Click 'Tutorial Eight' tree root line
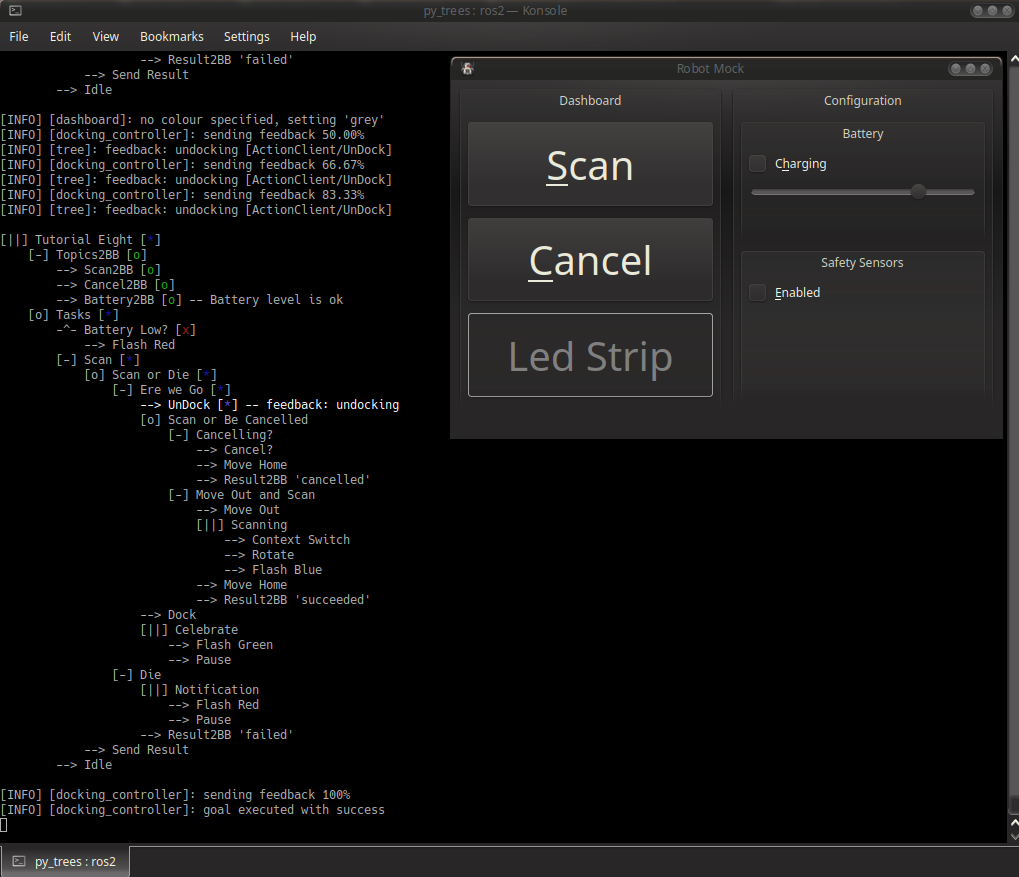Screen dimensions: 1019x877 click(81, 240)
